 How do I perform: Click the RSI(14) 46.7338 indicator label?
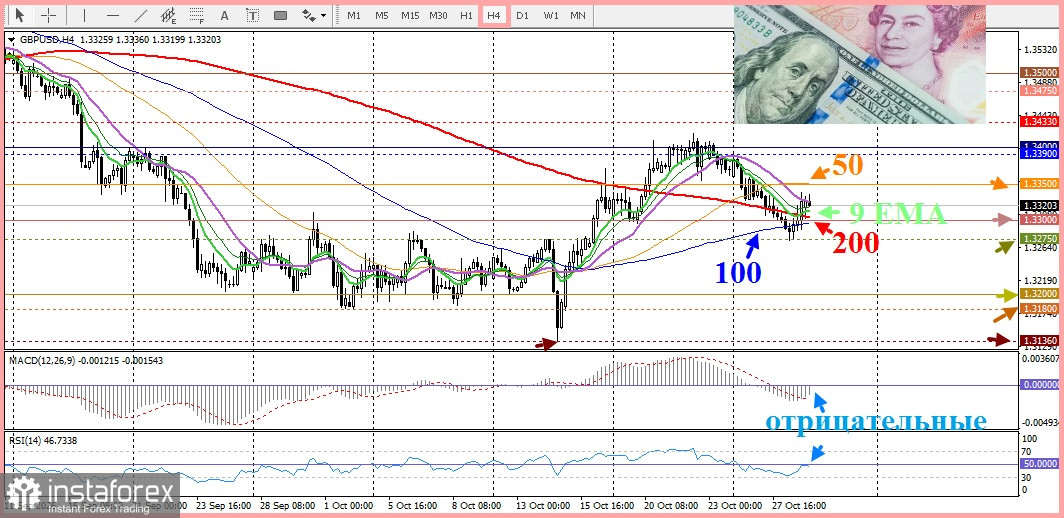pos(43,441)
